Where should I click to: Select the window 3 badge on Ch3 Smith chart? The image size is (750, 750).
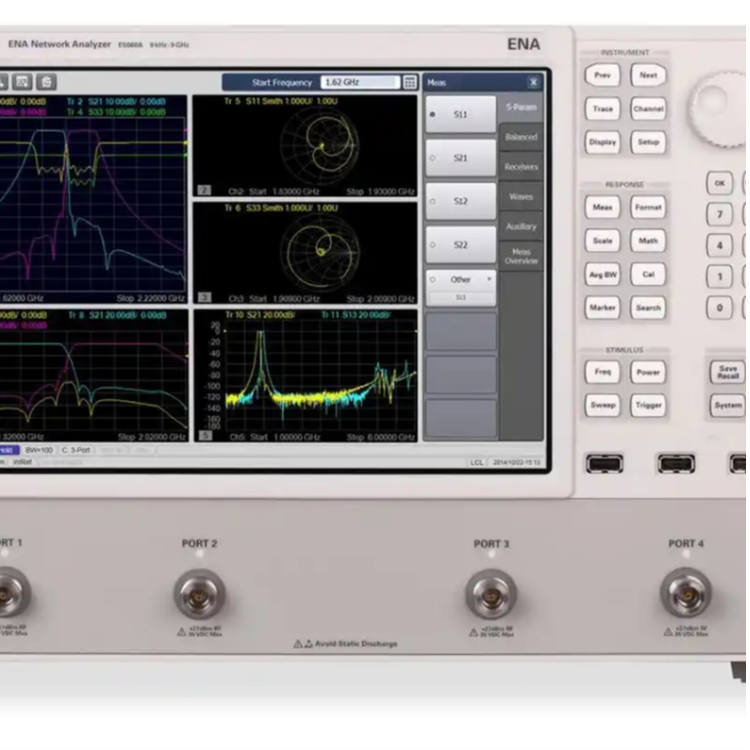click(x=204, y=298)
